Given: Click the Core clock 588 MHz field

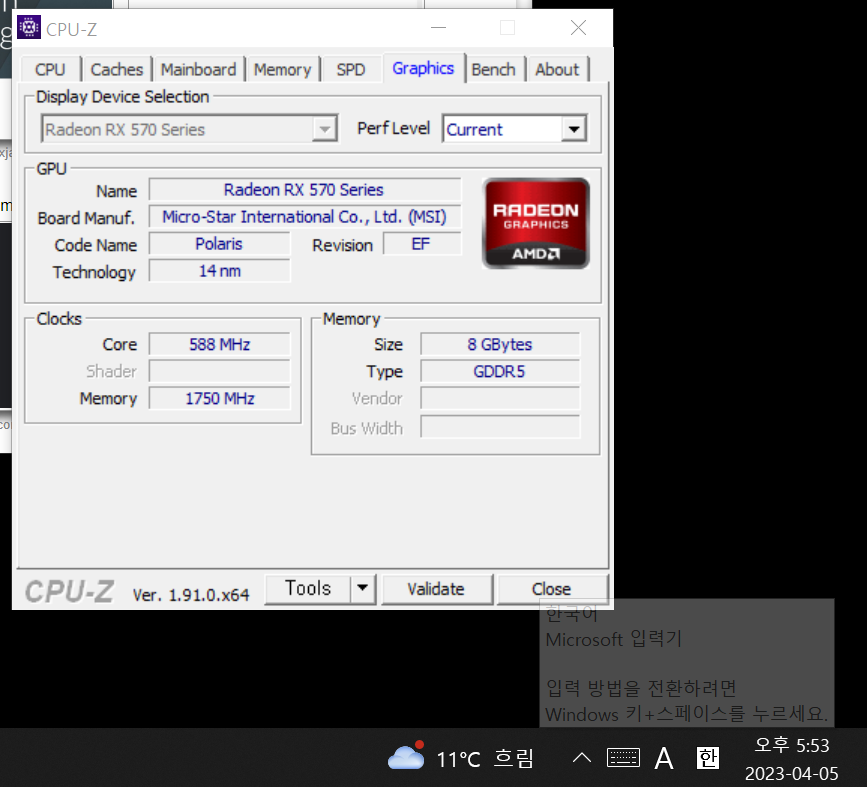Looking at the screenshot, I should click(x=219, y=344).
